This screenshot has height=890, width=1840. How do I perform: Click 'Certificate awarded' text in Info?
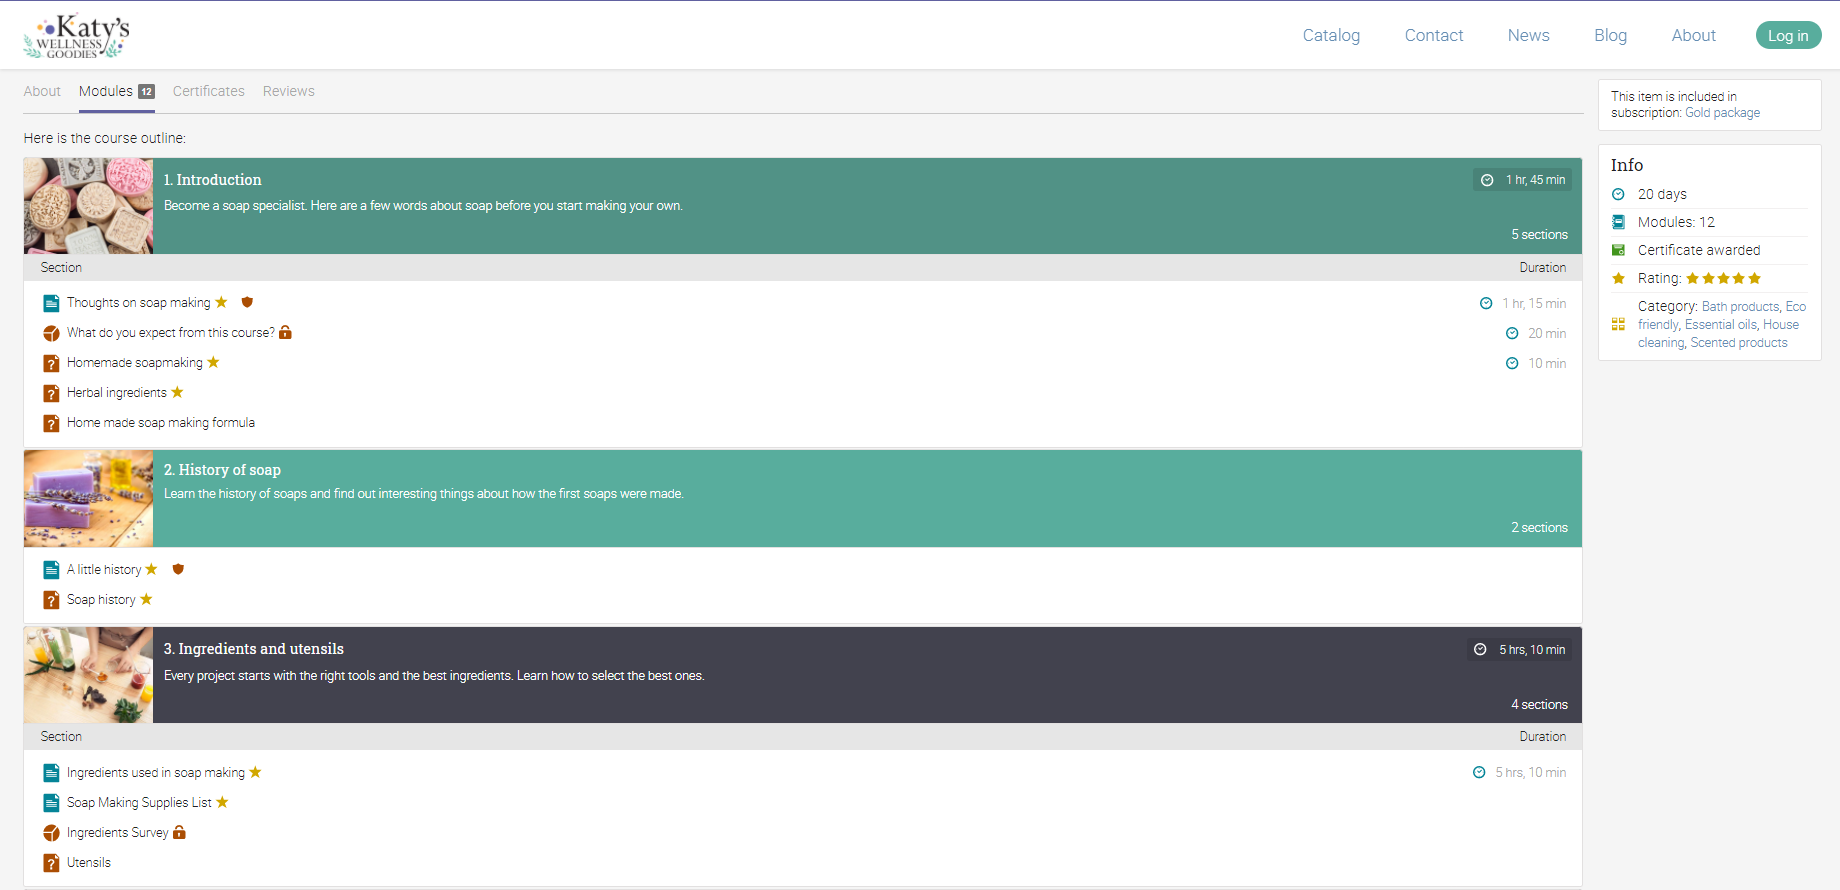click(x=1699, y=250)
